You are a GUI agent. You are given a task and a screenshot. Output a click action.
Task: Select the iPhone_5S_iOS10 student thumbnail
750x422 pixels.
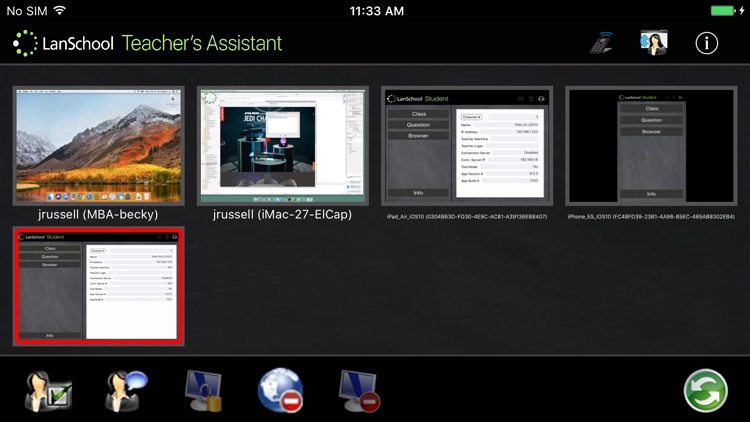[x=651, y=146]
